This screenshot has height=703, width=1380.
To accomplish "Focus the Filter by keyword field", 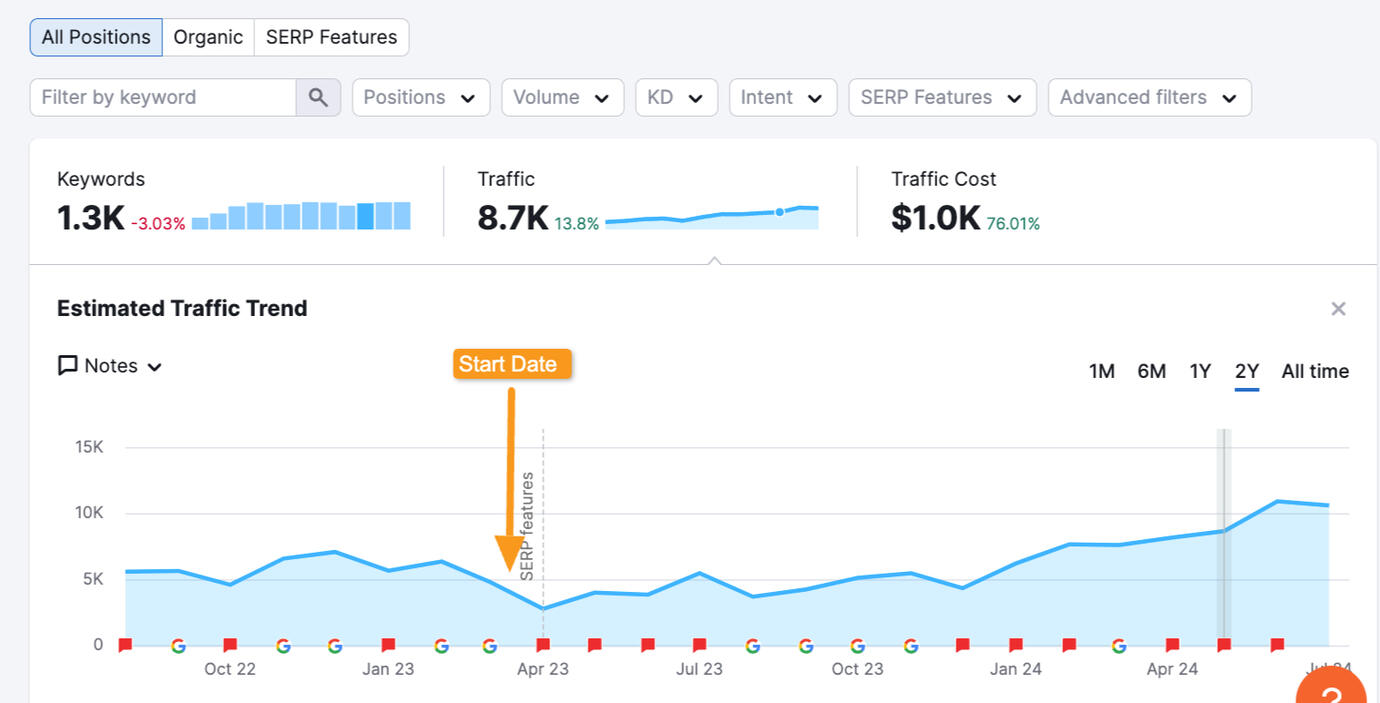I will 163,97.
